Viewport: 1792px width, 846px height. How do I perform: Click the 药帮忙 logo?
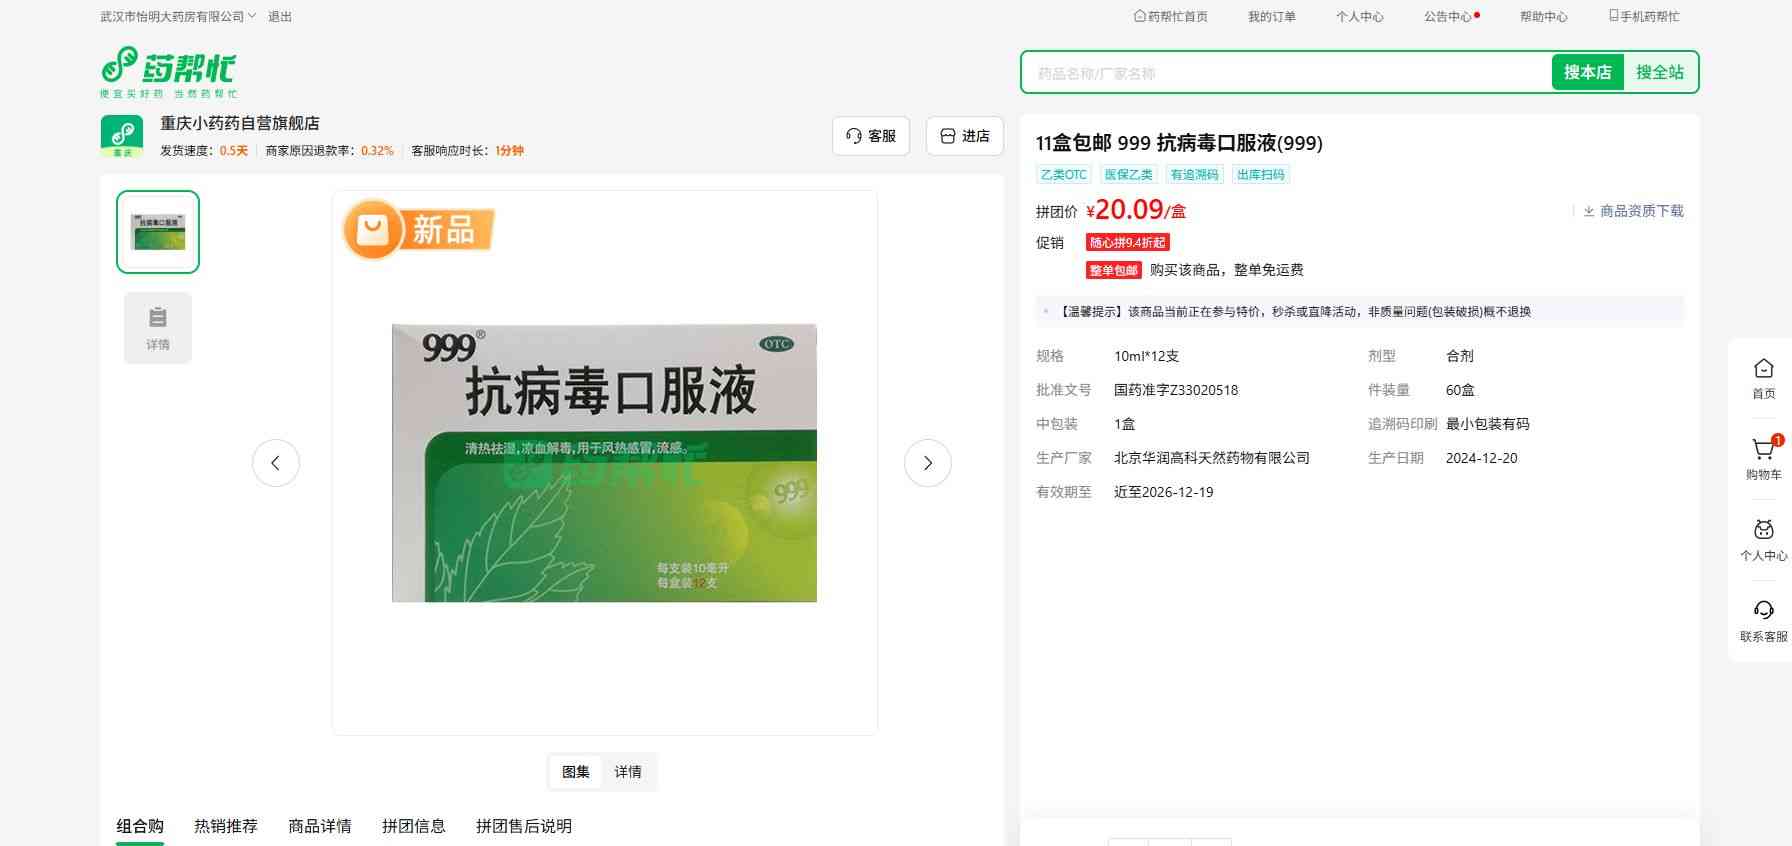click(168, 71)
